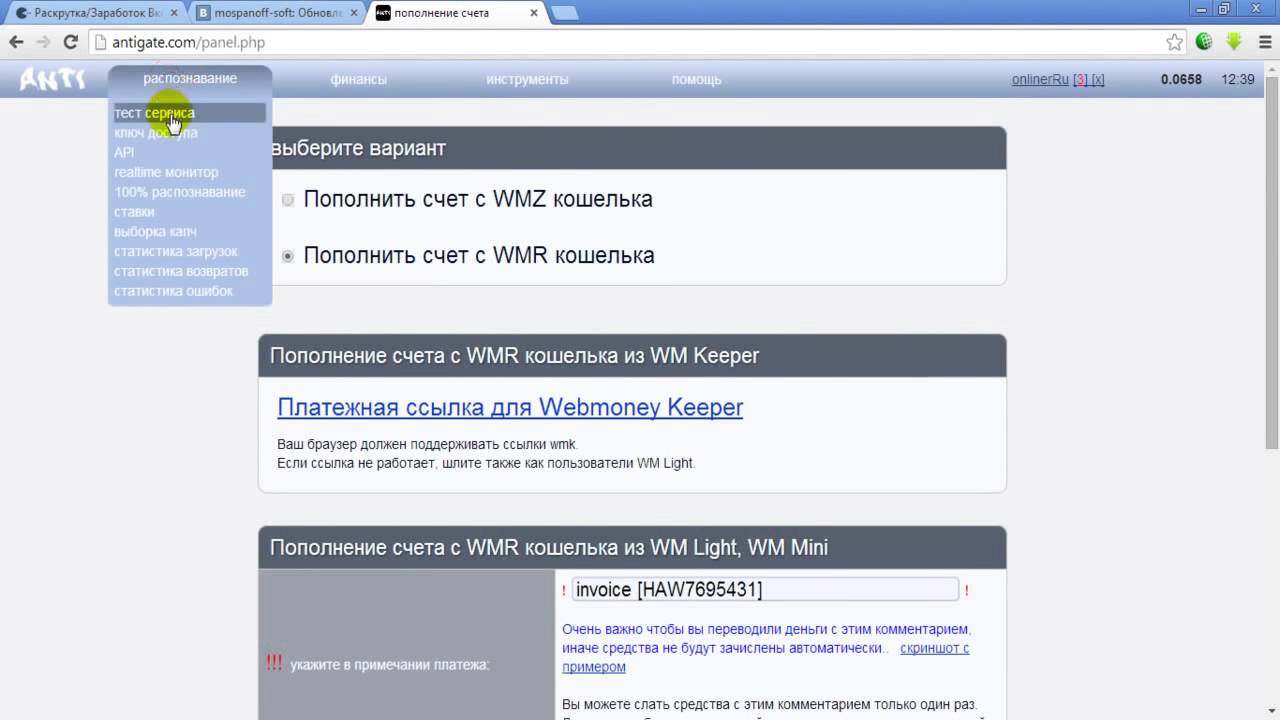The width and height of the screenshot is (1280, 720).
Task: Click 'Платежная ссылка для Webmoney Keeper' link
Action: click(510, 407)
